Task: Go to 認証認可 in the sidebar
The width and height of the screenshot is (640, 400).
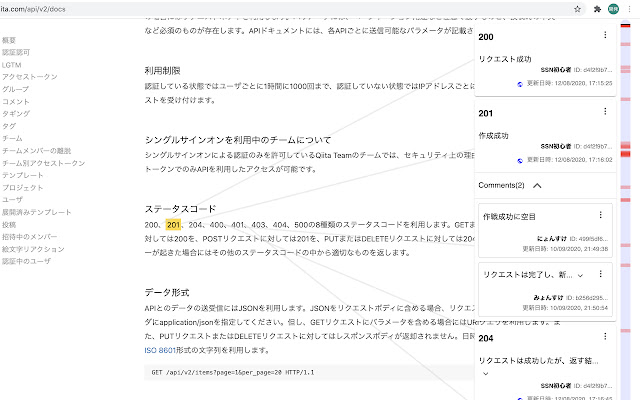Action: click(x=16, y=52)
